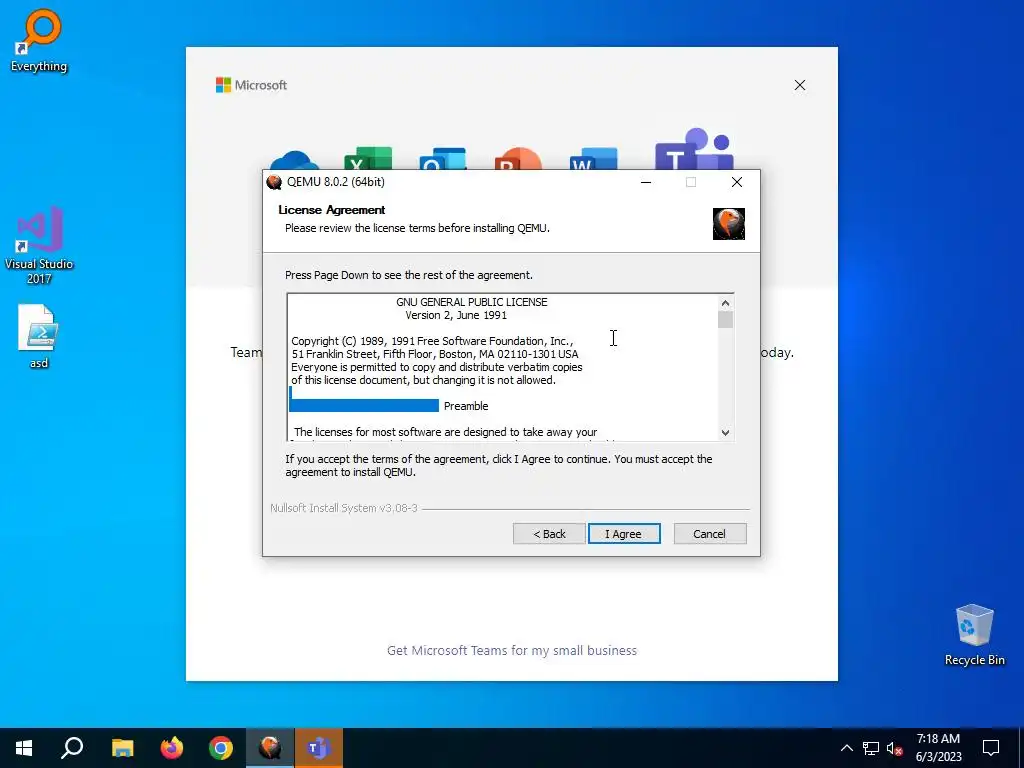Open File Explorer from taskbar
1024x768 pixels.
(122, 748)
